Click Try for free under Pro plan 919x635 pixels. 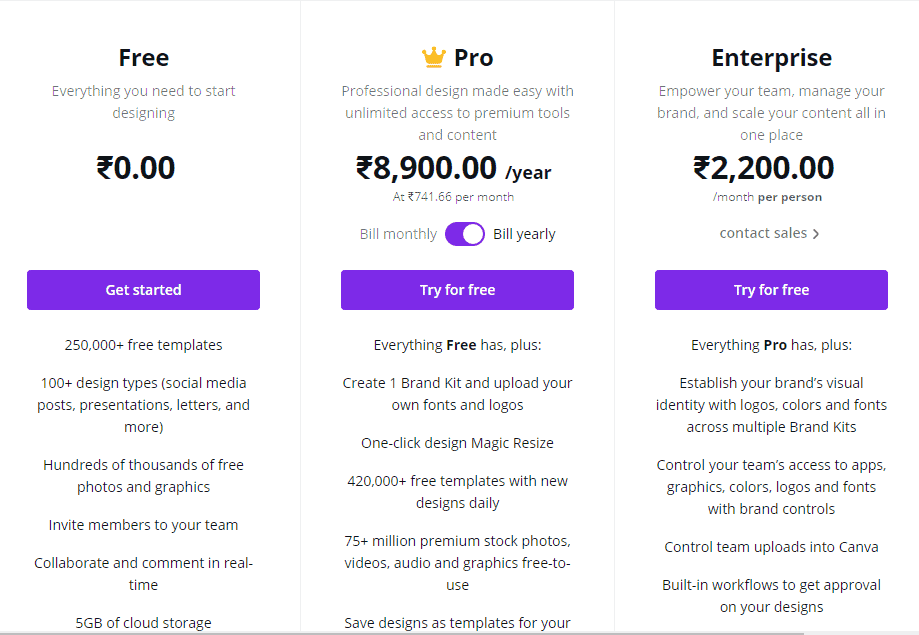click(457, 290)
